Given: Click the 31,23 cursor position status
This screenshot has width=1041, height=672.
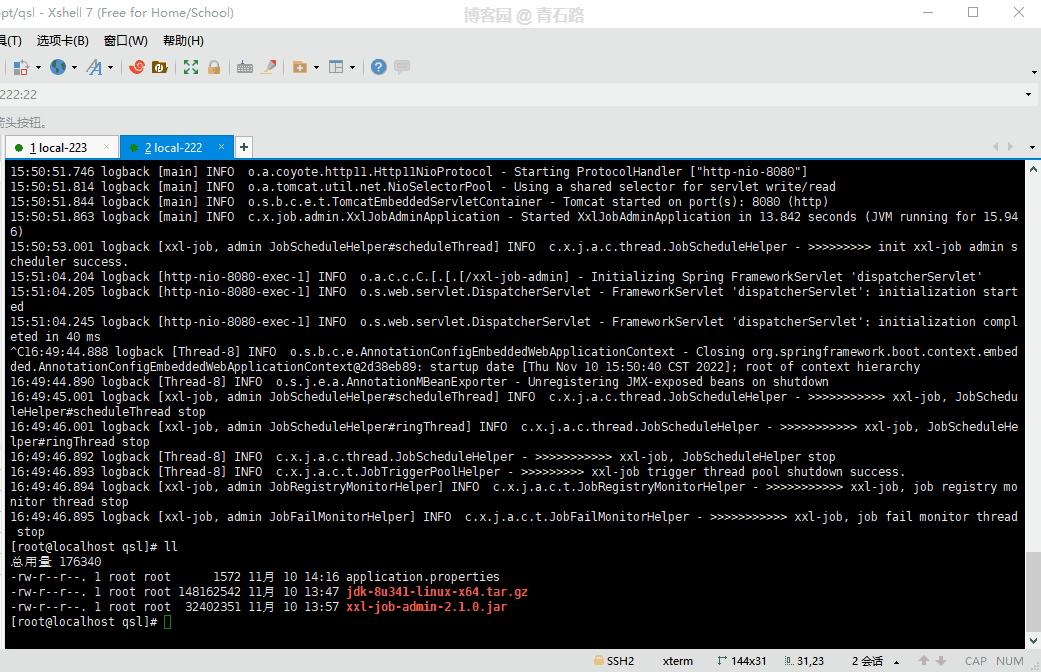Looking at the screenshot, I should point(804,661).
